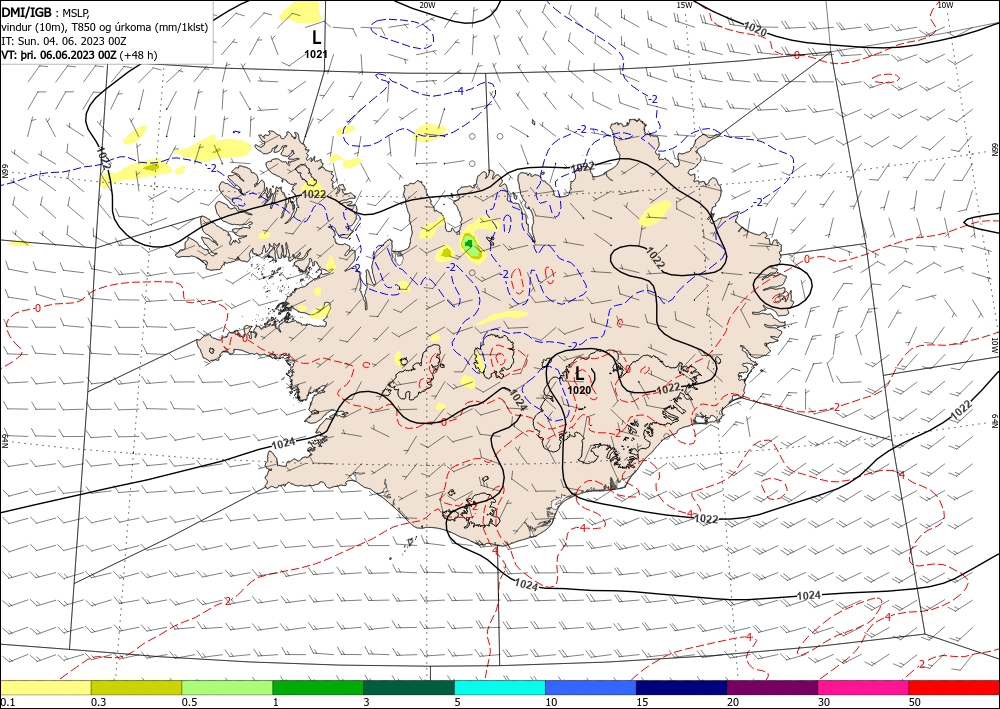This screenshot has width=1000, height=709.
Task: Select the dark green 3–5 legend swatch
Action: pos(409,687)
